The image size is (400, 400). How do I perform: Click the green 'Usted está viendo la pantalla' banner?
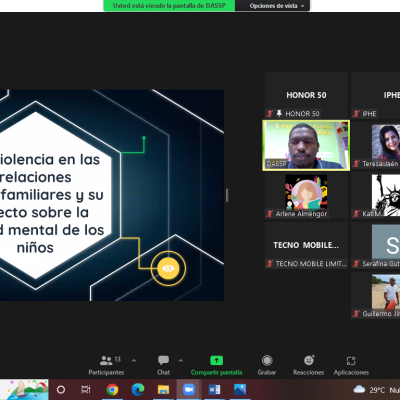click(169, 6)
